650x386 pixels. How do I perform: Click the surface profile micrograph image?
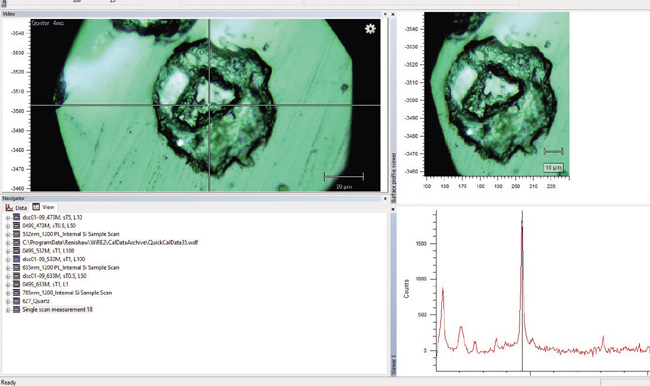click(x=497, y=94)
